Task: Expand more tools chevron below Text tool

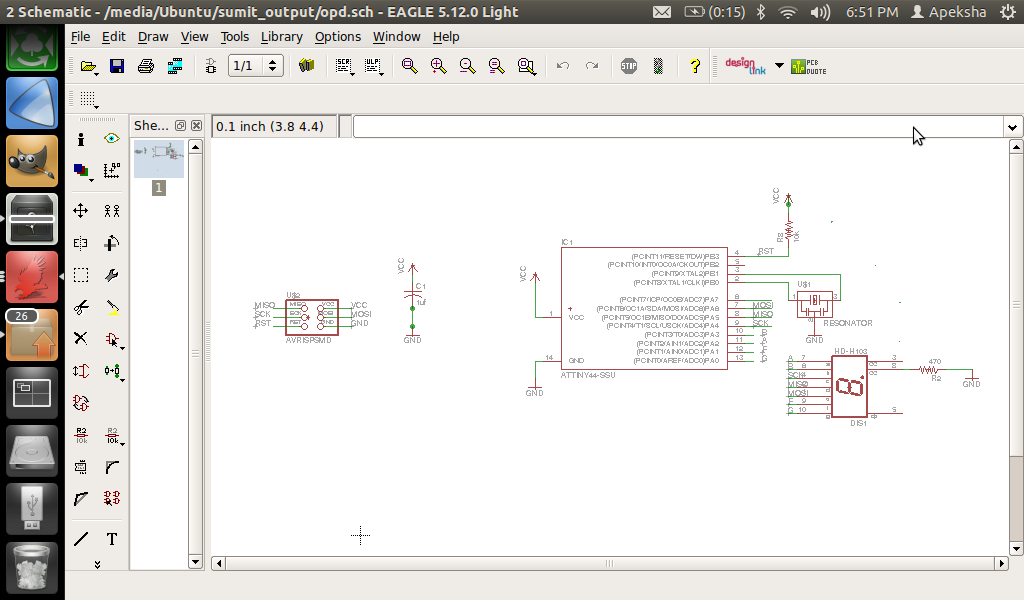Action: point(97,564)
